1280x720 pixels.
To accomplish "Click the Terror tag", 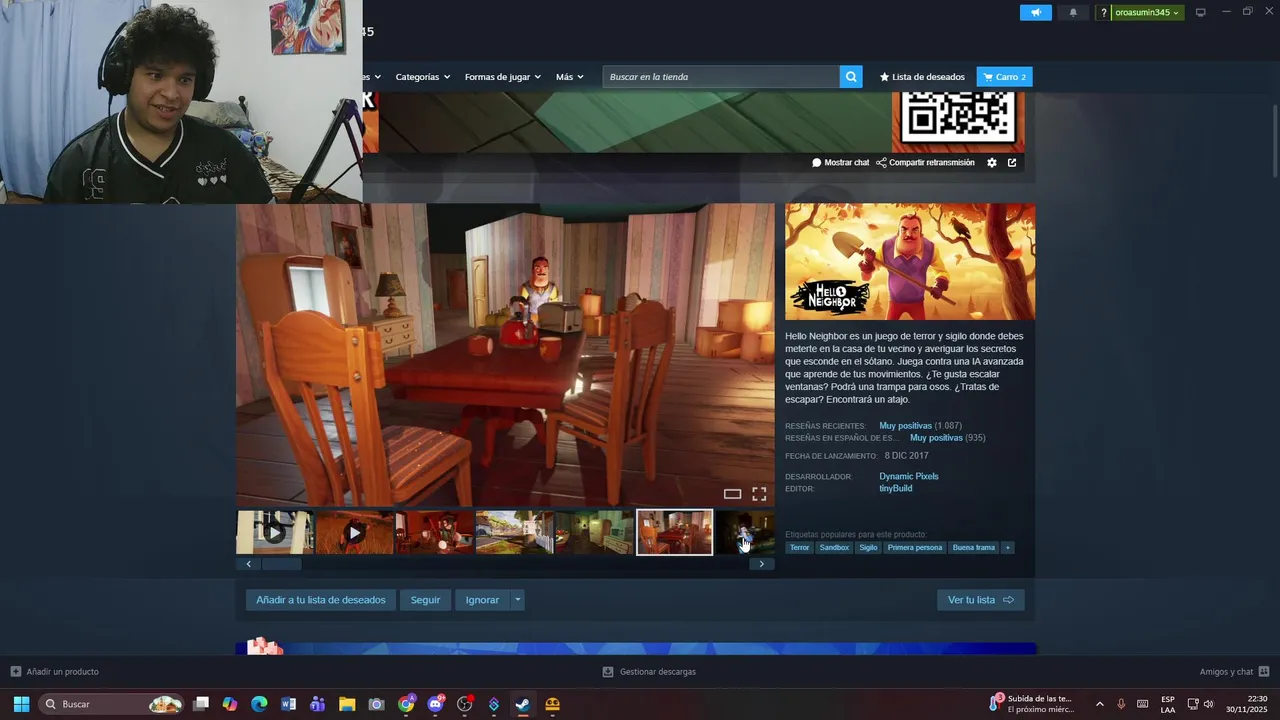I will [x=799, y=548].
